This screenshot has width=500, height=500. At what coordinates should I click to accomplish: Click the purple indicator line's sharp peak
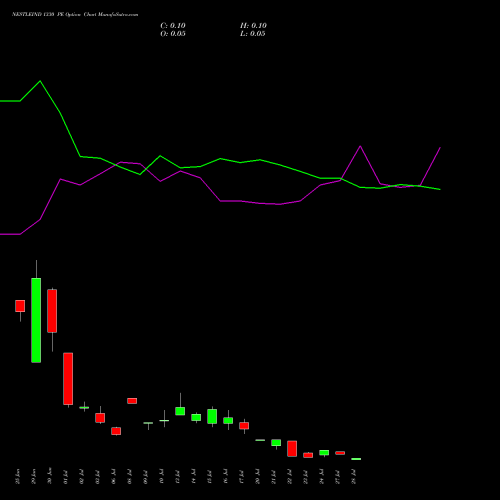click(360, 146)
